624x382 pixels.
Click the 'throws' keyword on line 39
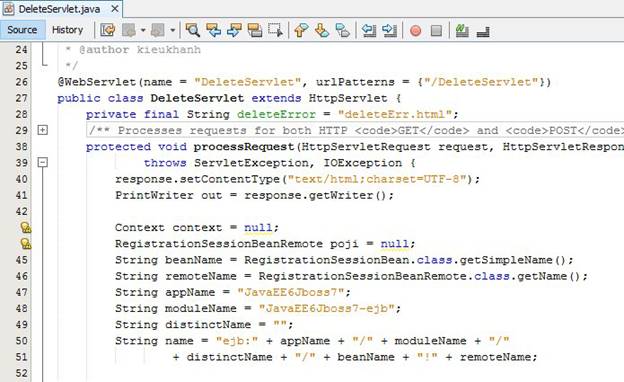(165, 163)
